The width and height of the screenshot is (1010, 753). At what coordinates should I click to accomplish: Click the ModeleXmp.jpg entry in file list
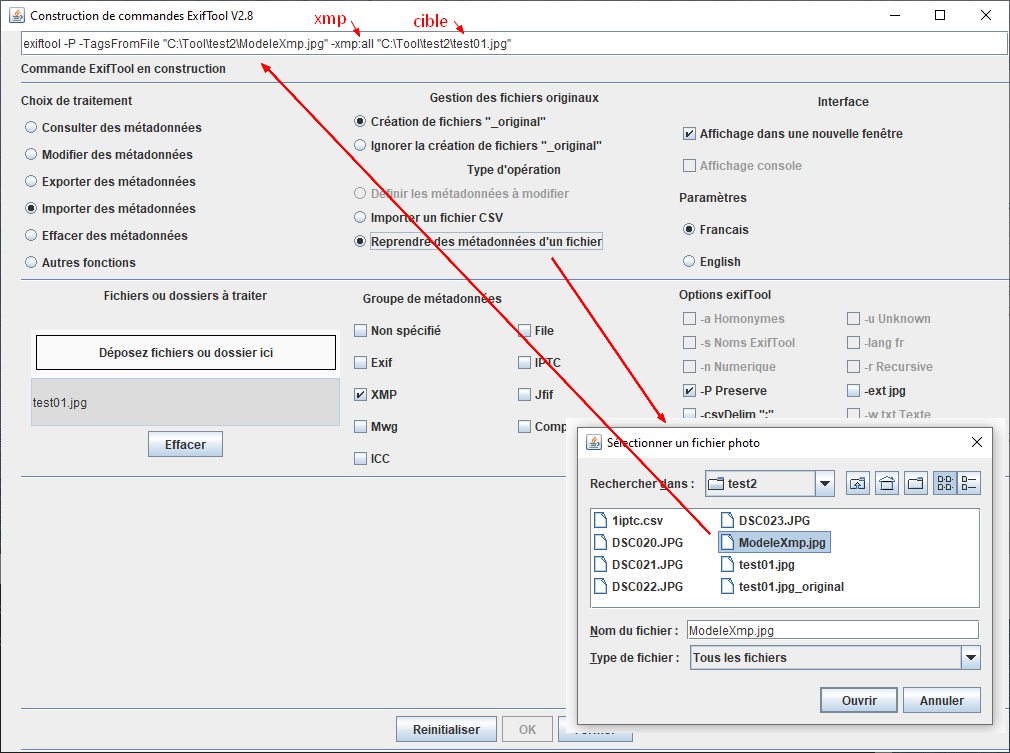point(774,542)
